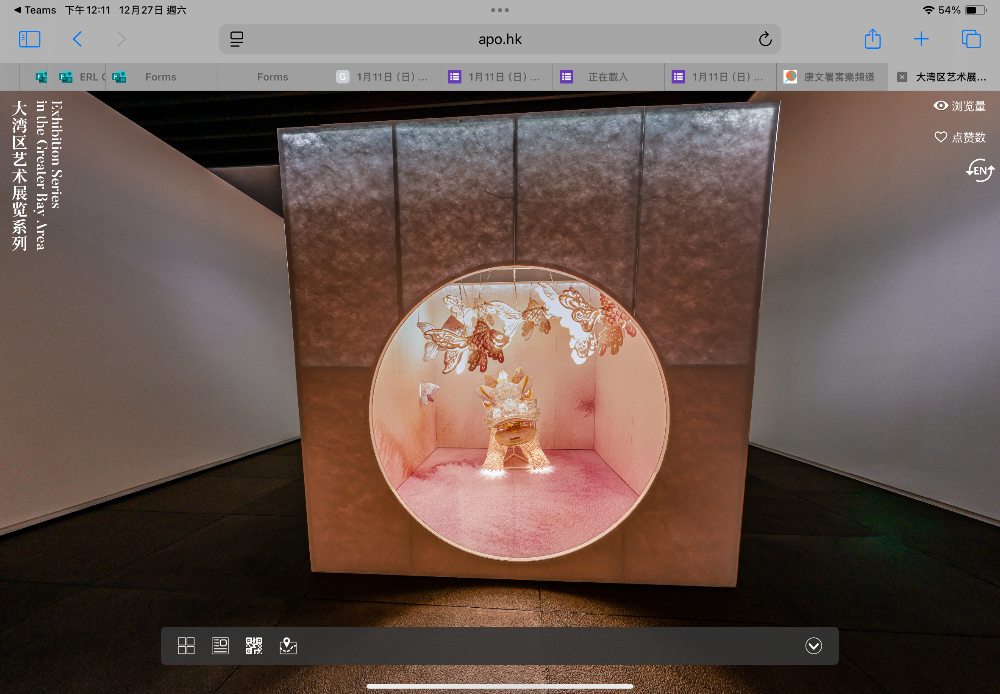Show the tab overview
Screen dimensions: 1000x694
pos(971,39)
